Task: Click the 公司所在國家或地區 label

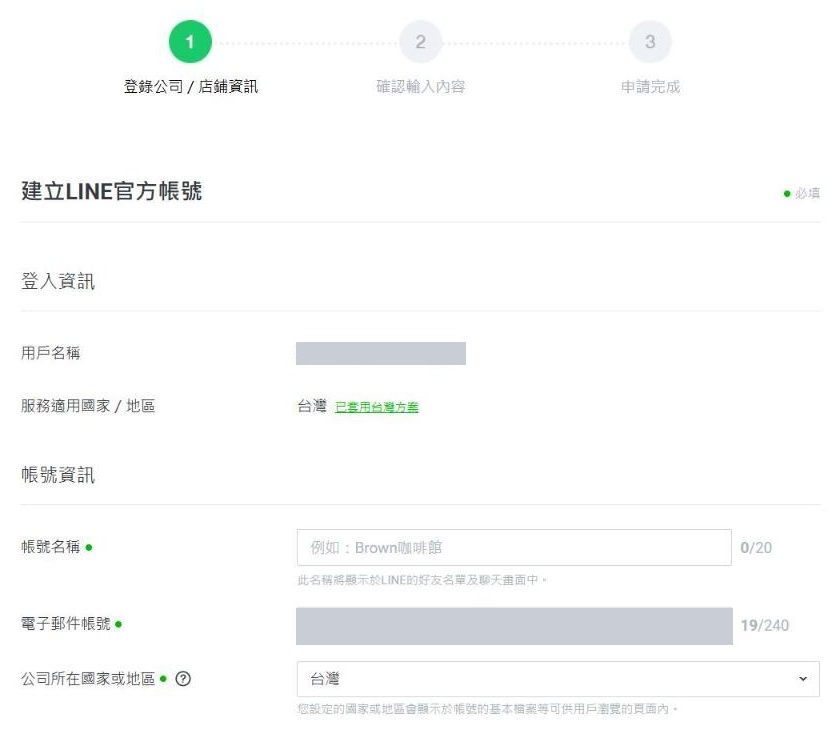Action: [88, 679]
